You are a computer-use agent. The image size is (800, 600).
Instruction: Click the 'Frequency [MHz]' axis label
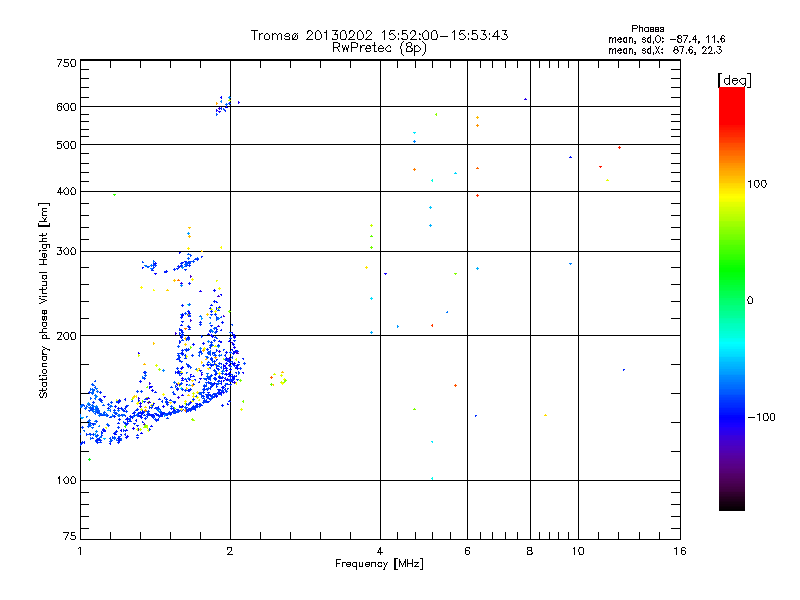click(x=379, y=564)
